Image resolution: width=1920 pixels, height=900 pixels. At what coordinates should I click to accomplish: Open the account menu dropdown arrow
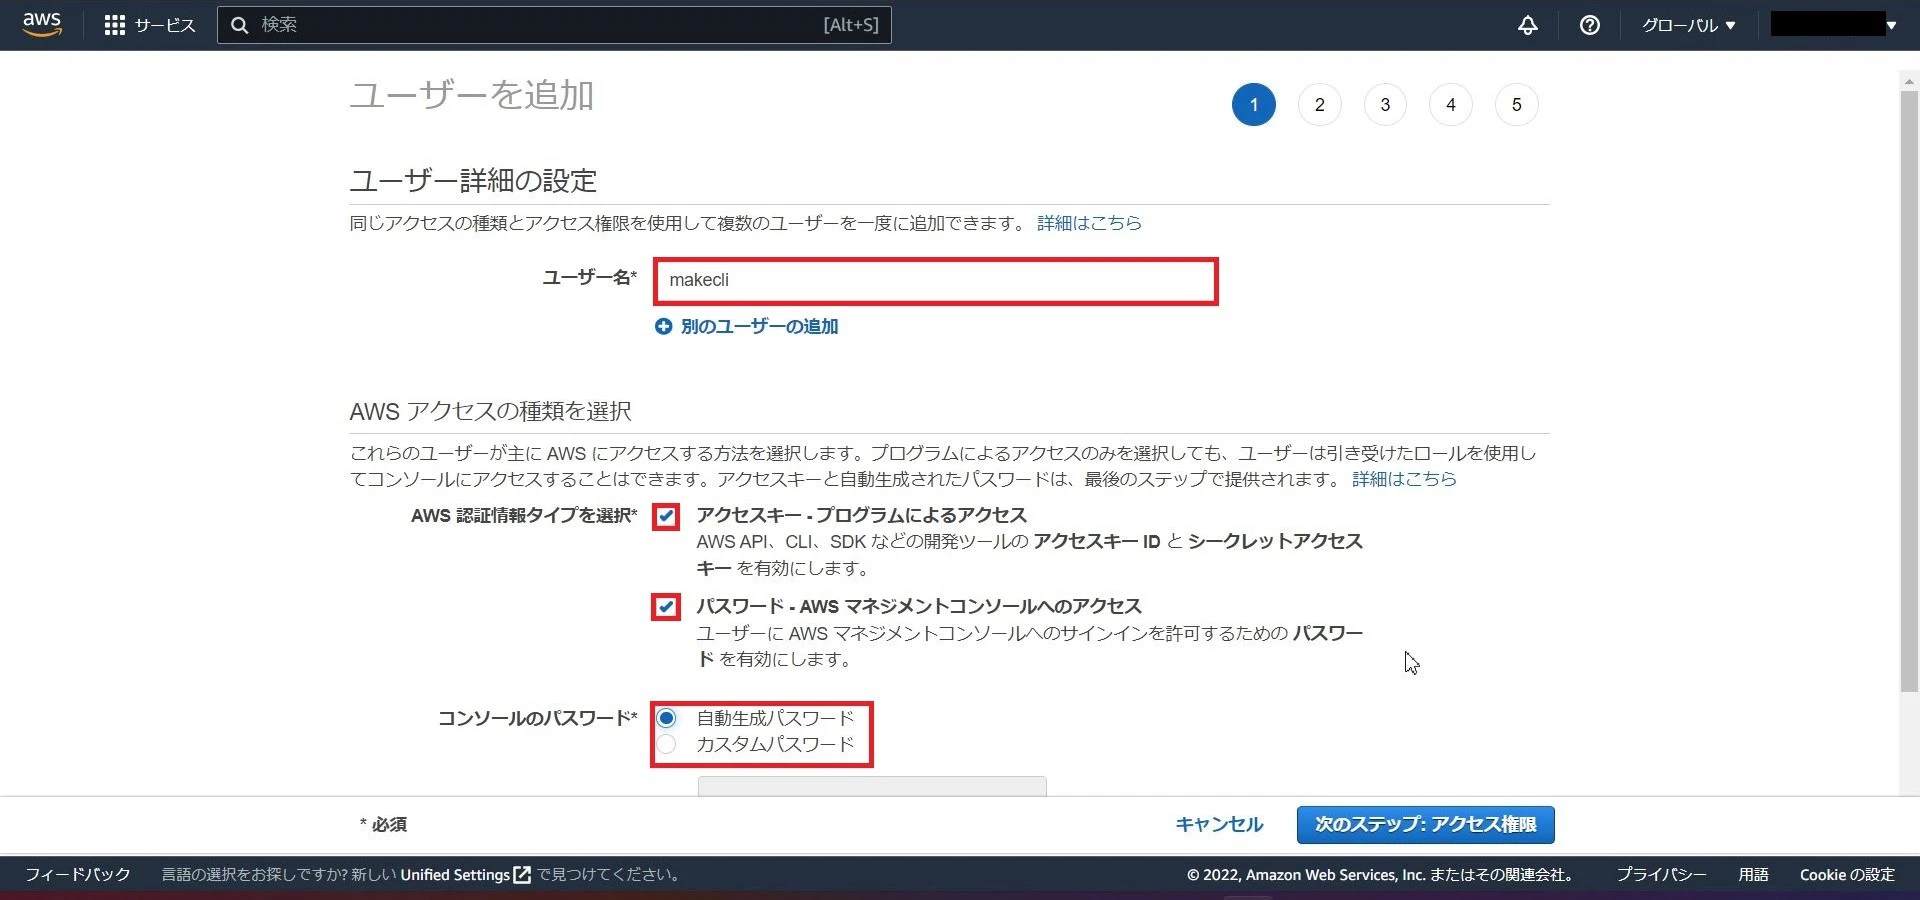(x=1891, y=25)
